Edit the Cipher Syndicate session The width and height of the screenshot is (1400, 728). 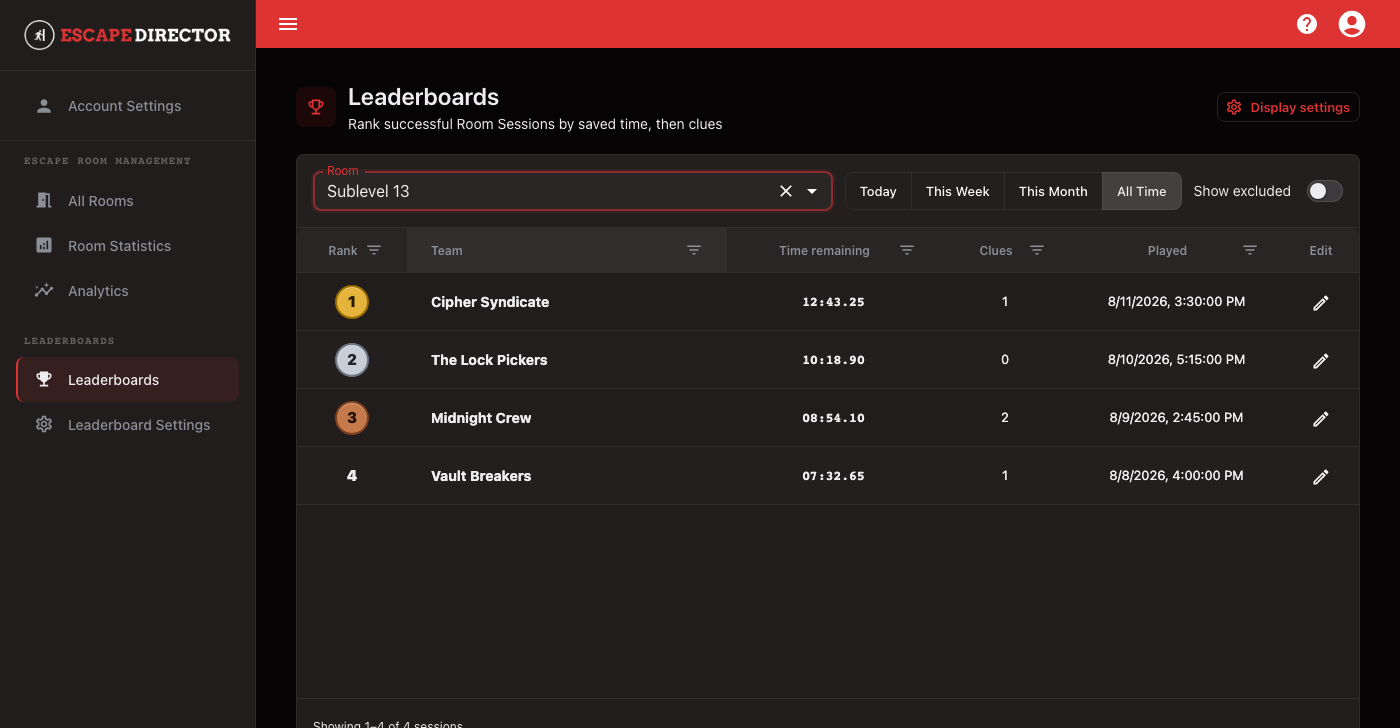1321,303
